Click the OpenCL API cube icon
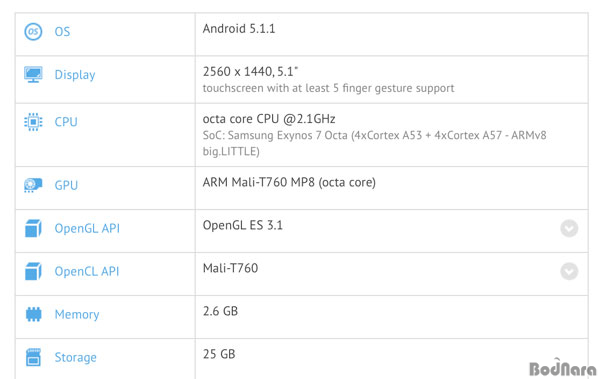The height and width of the screenshot is (379, 600). [33, 271]
